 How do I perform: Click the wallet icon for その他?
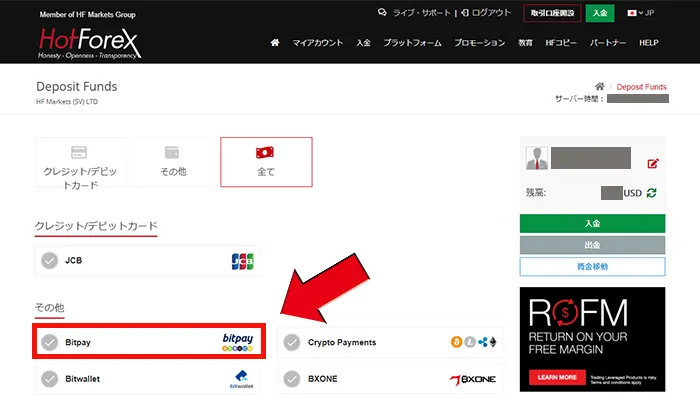[172, 152]
